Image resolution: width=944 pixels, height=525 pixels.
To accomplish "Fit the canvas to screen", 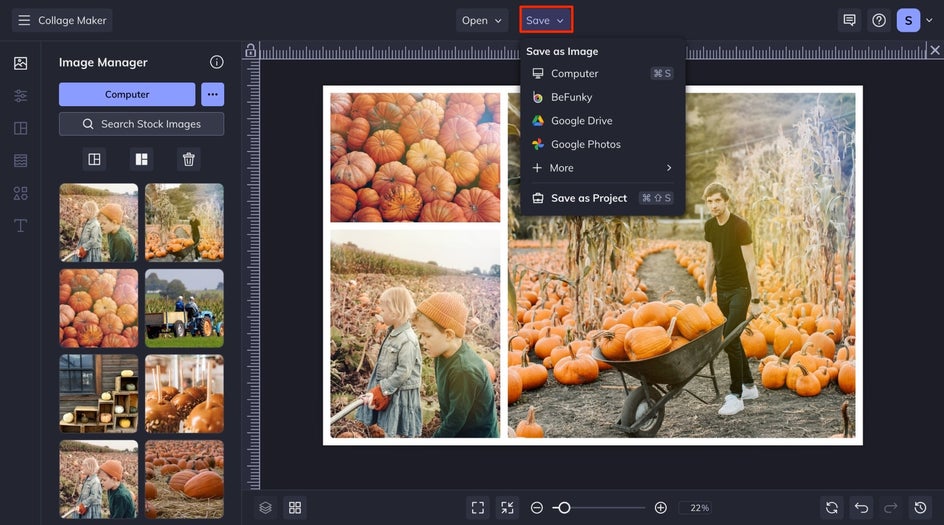I will point(478,508).
